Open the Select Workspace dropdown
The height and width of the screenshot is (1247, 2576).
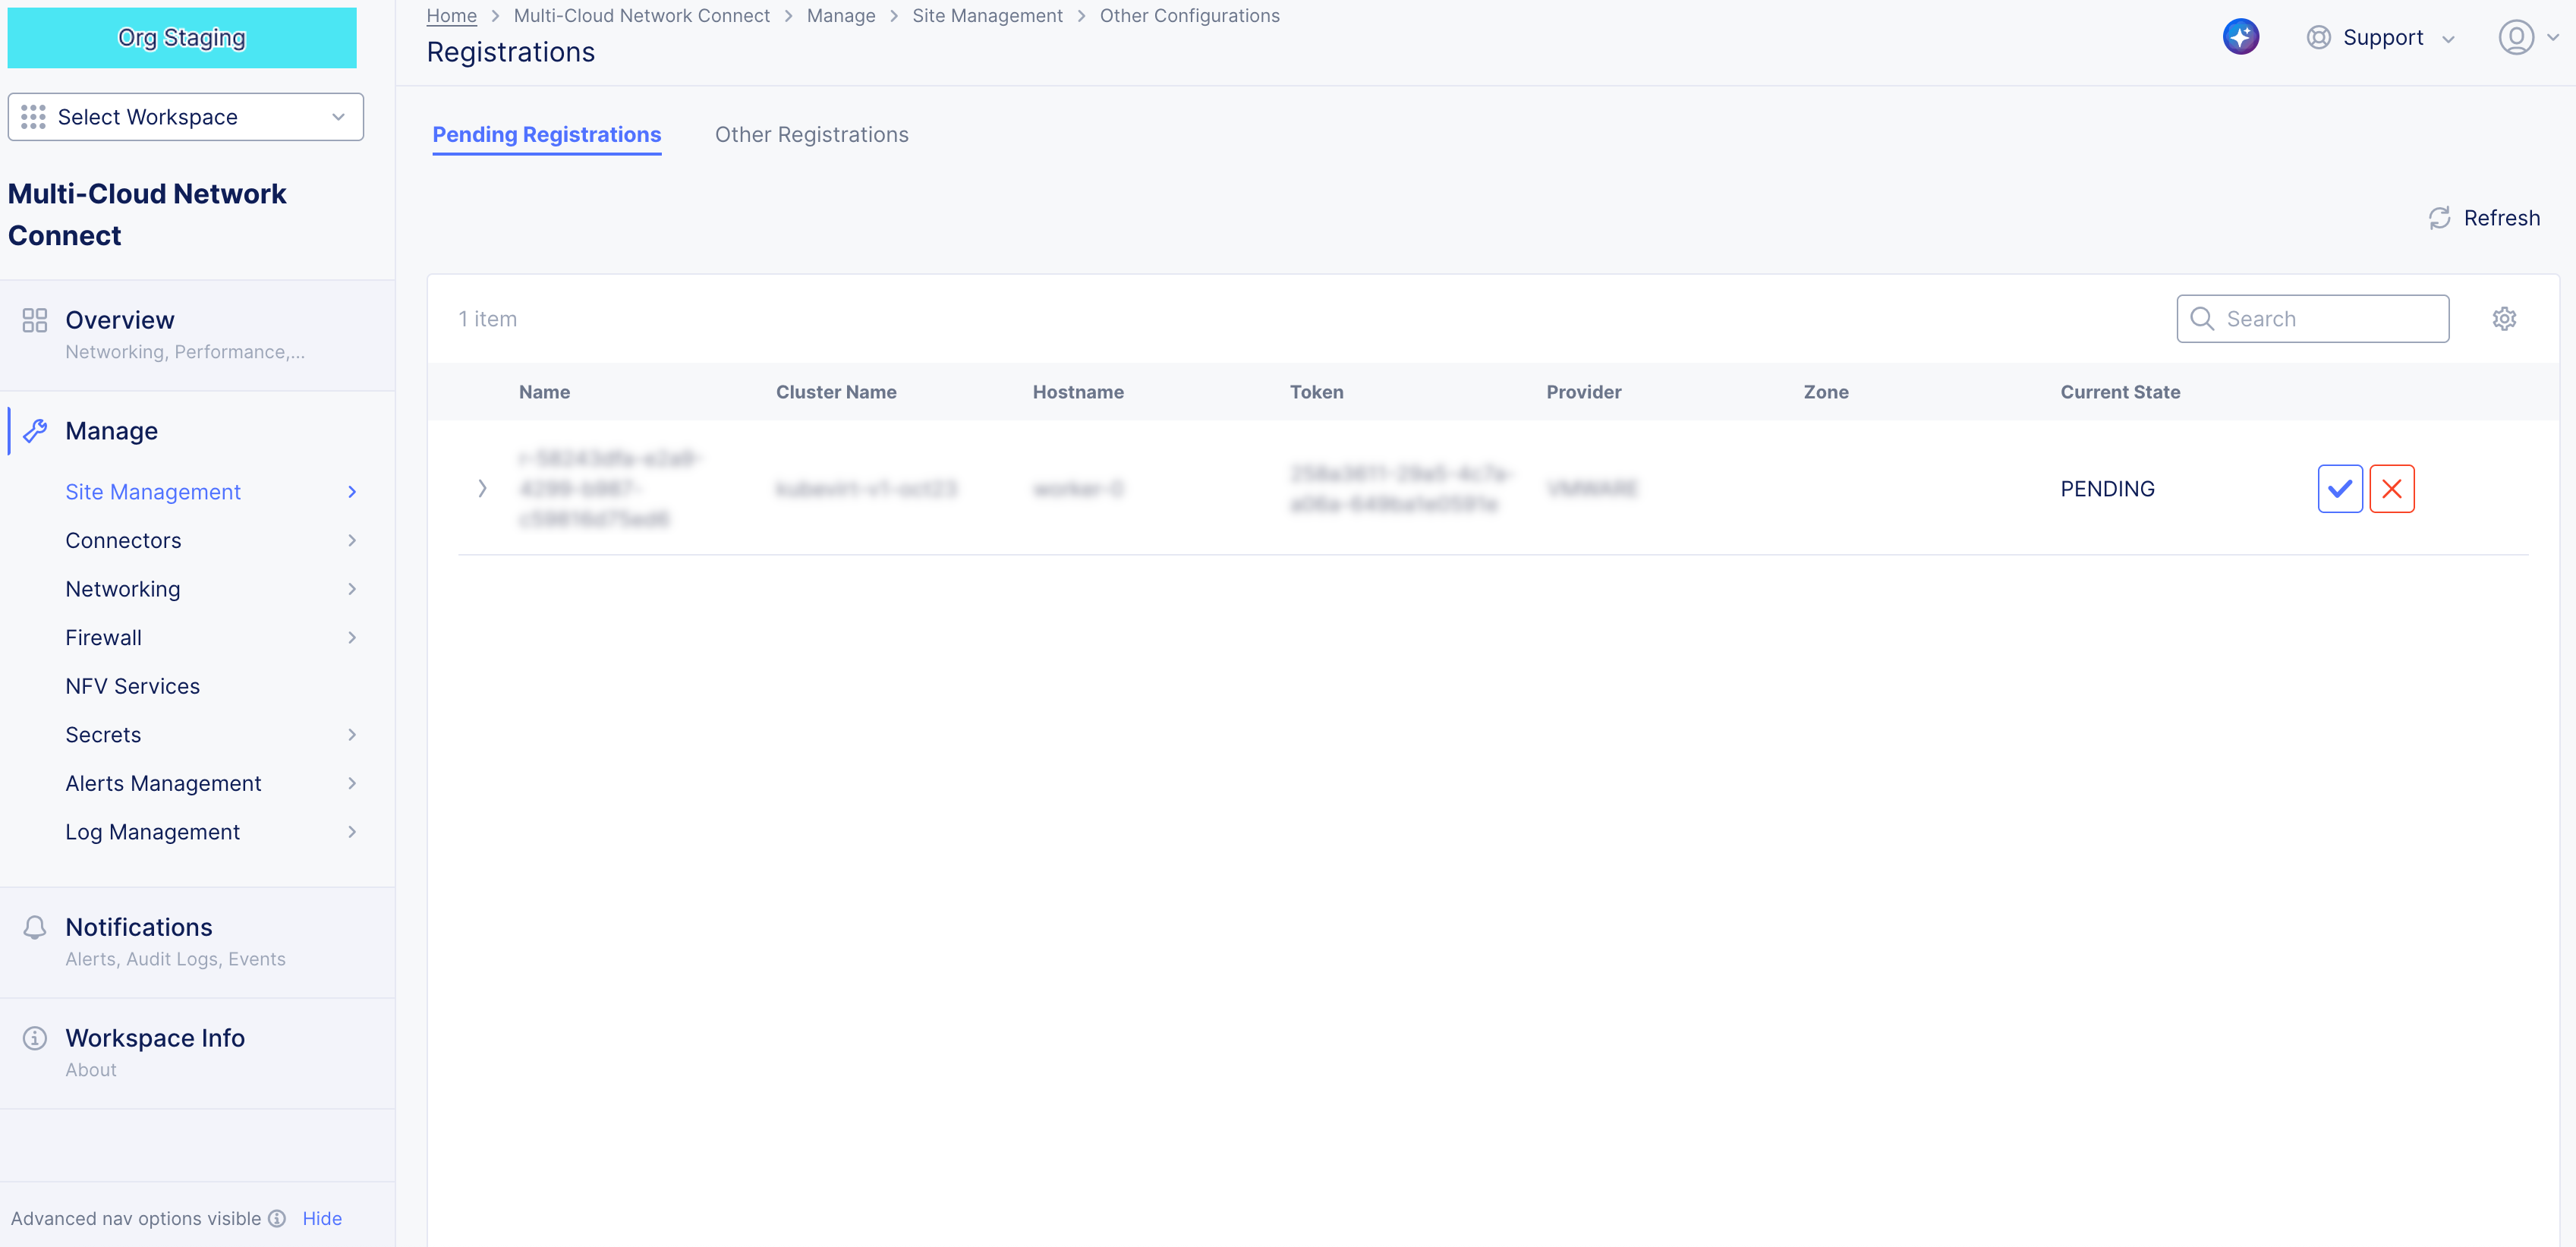[x=185, y=117]
